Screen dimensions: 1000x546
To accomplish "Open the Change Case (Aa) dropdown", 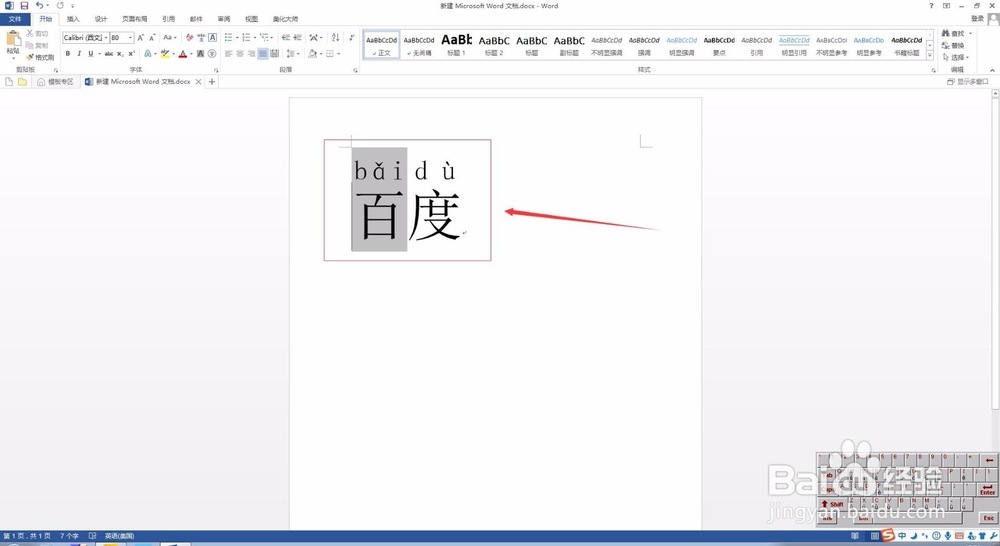I will 170,38.
